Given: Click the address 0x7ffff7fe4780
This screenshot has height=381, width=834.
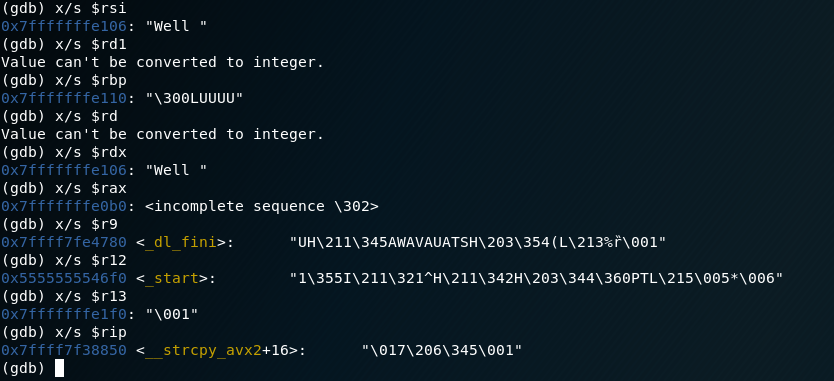Looking at the screenshot, I should pos(64,242).
